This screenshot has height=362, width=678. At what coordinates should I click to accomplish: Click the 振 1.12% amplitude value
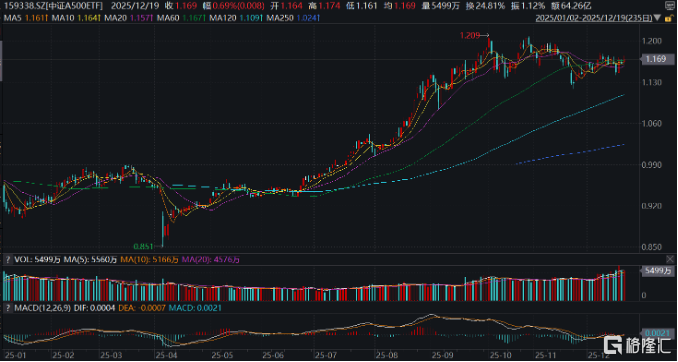click(527, 6)
